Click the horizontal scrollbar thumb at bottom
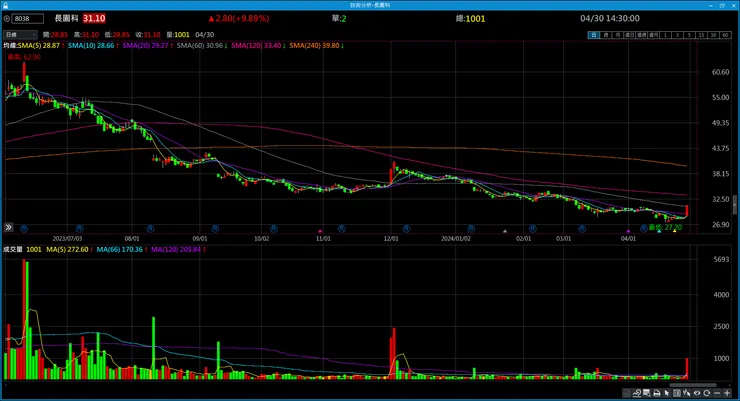 click(x=692, y=385)
